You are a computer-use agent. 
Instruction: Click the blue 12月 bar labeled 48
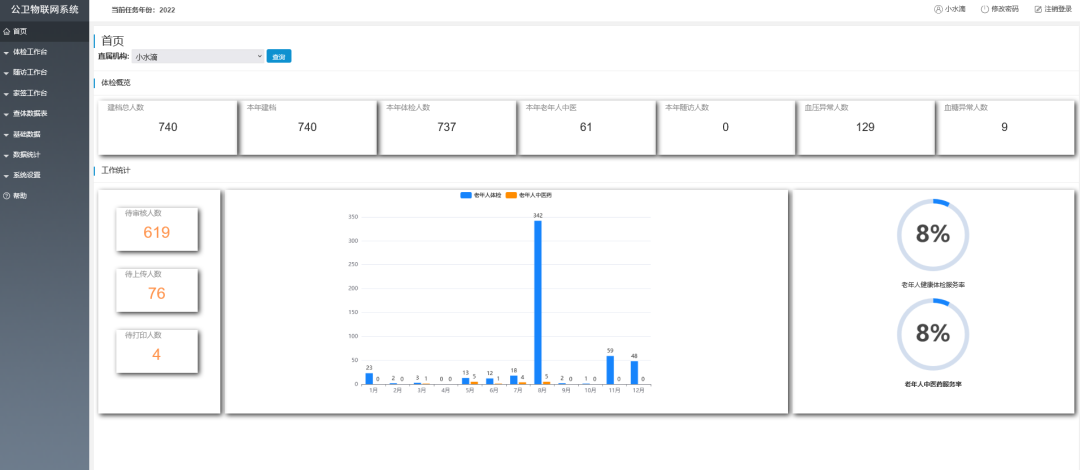click(x=634, y=373)
